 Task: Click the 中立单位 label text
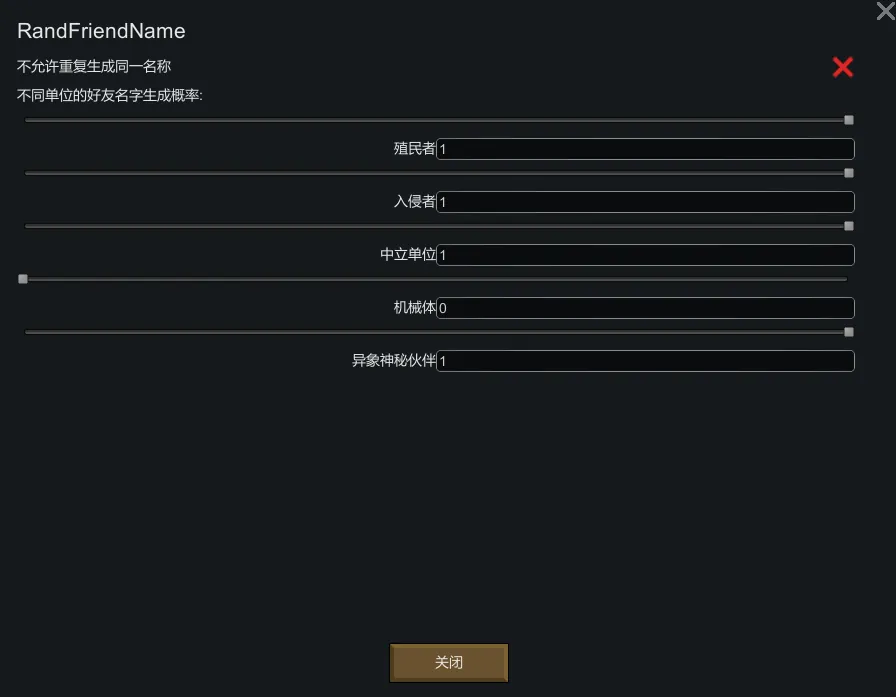tap(408, 255)
